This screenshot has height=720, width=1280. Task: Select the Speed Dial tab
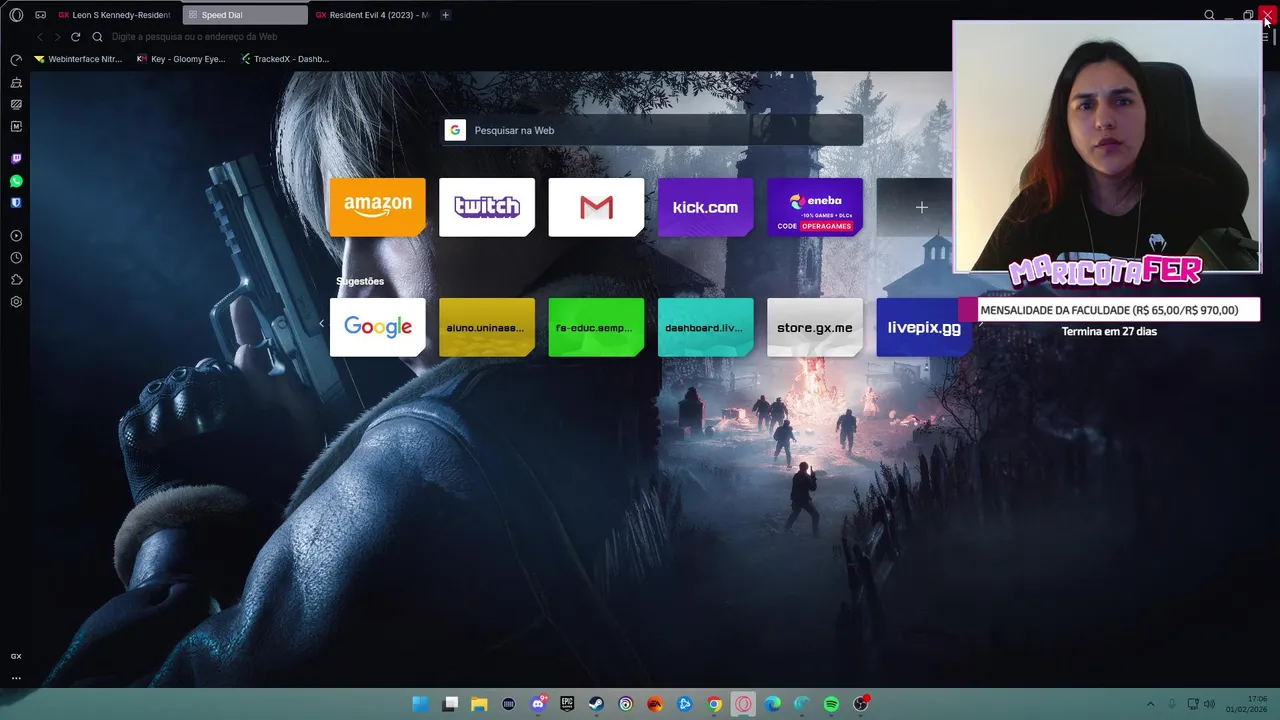[x=245, y=15]
